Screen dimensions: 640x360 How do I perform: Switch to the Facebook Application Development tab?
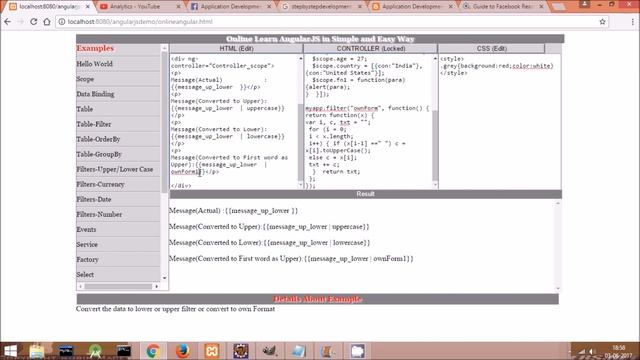231,7
